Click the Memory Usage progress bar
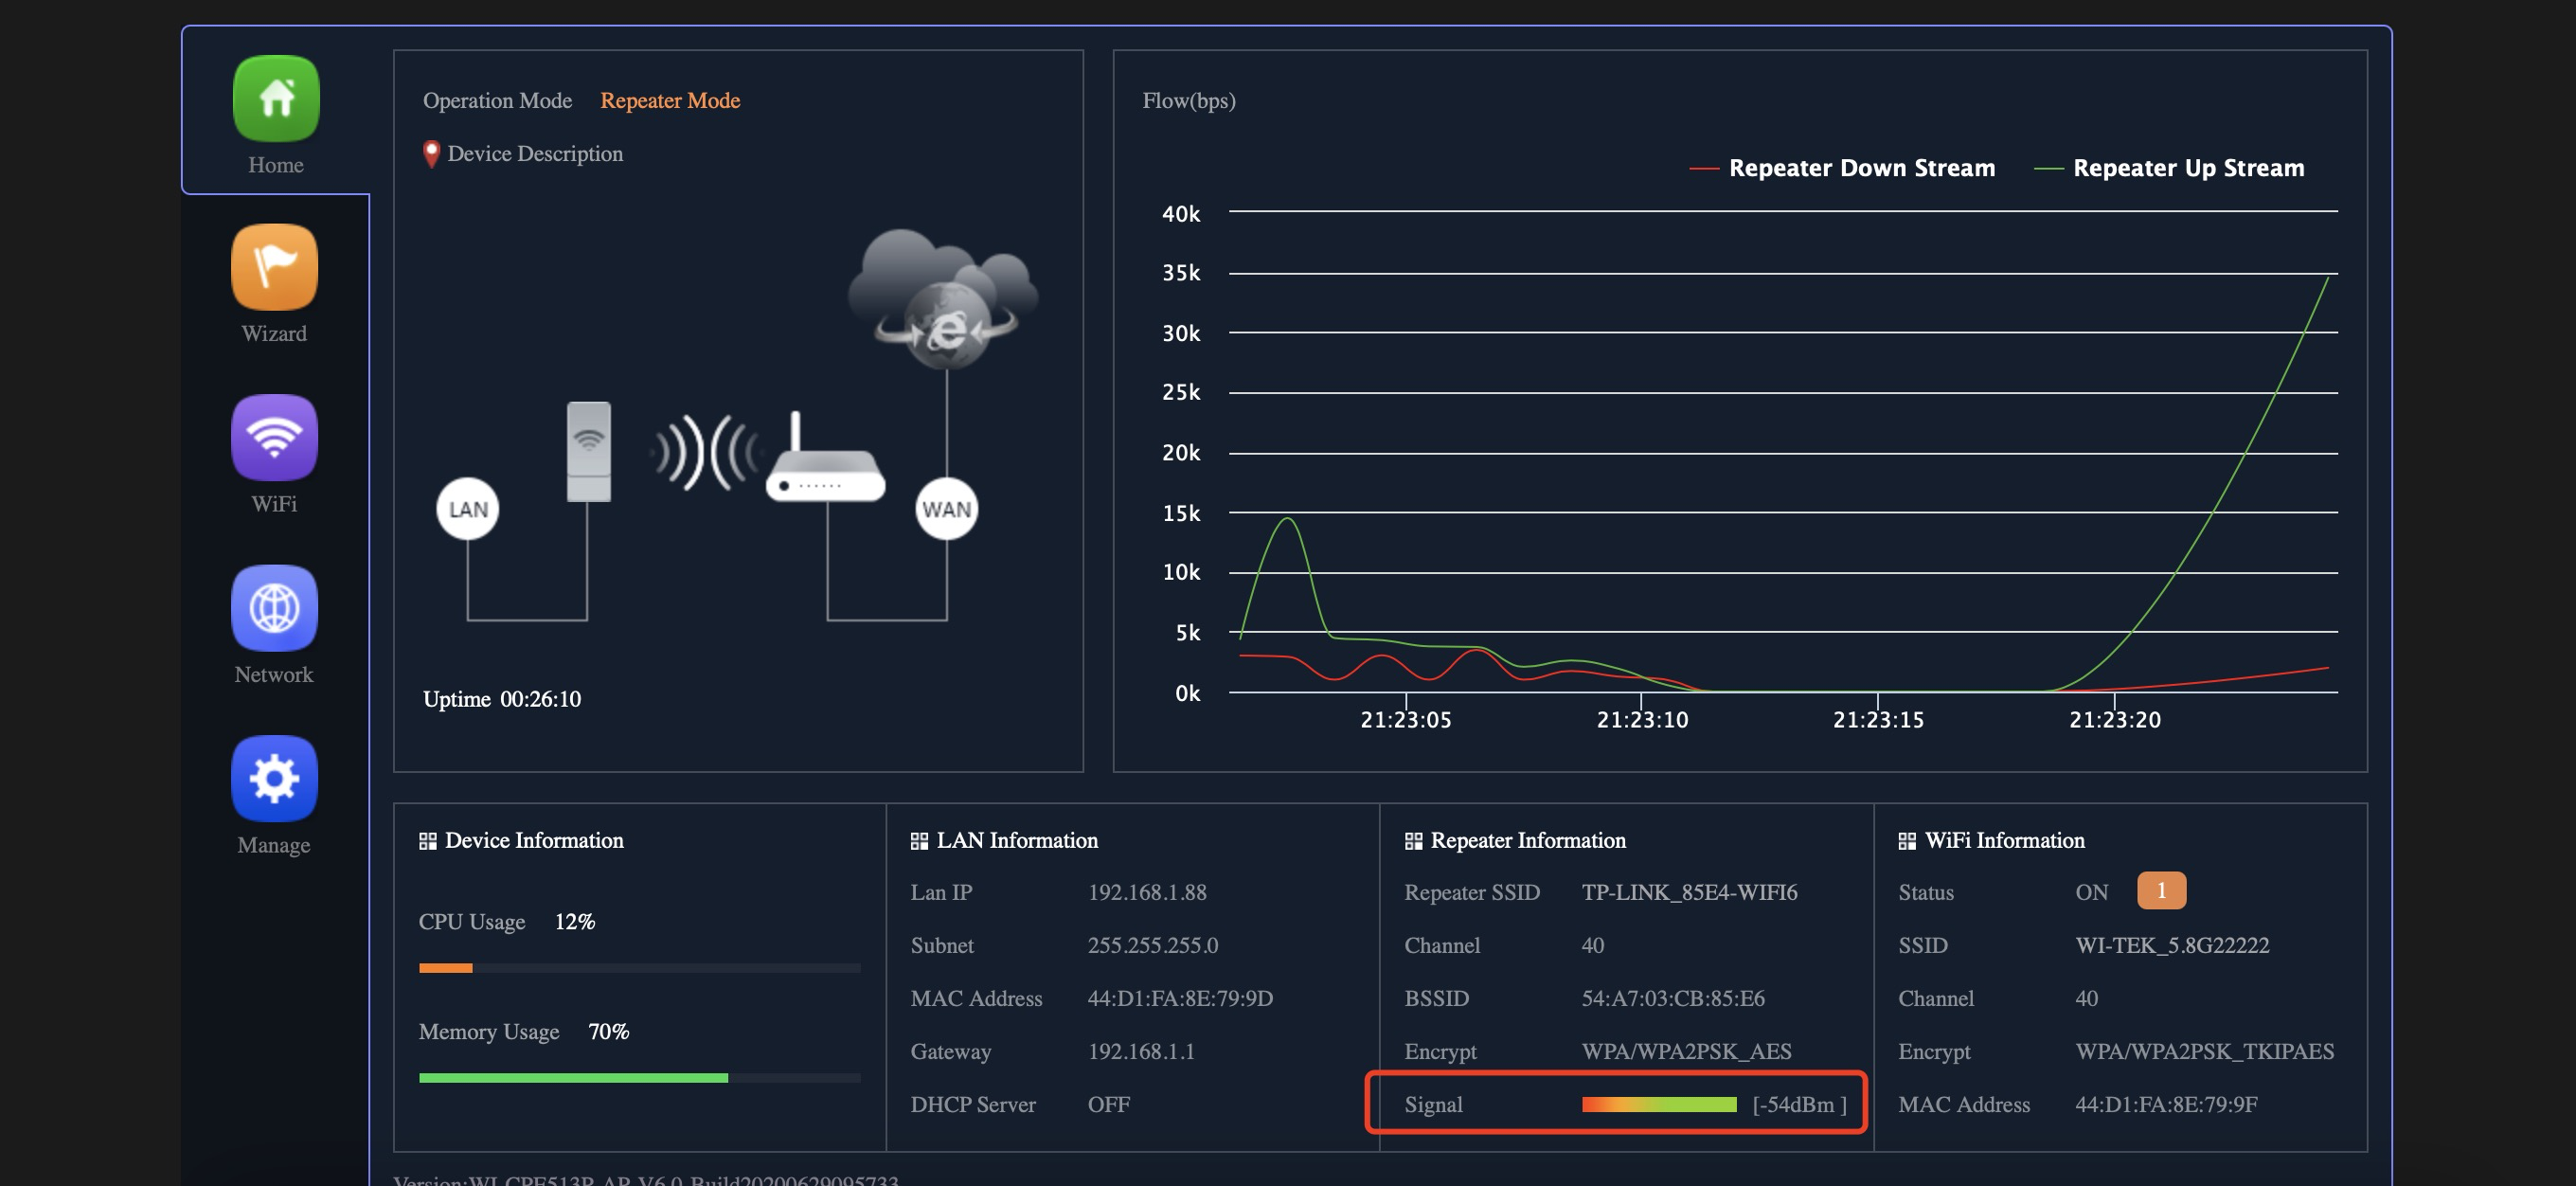 coord(639,1077)
